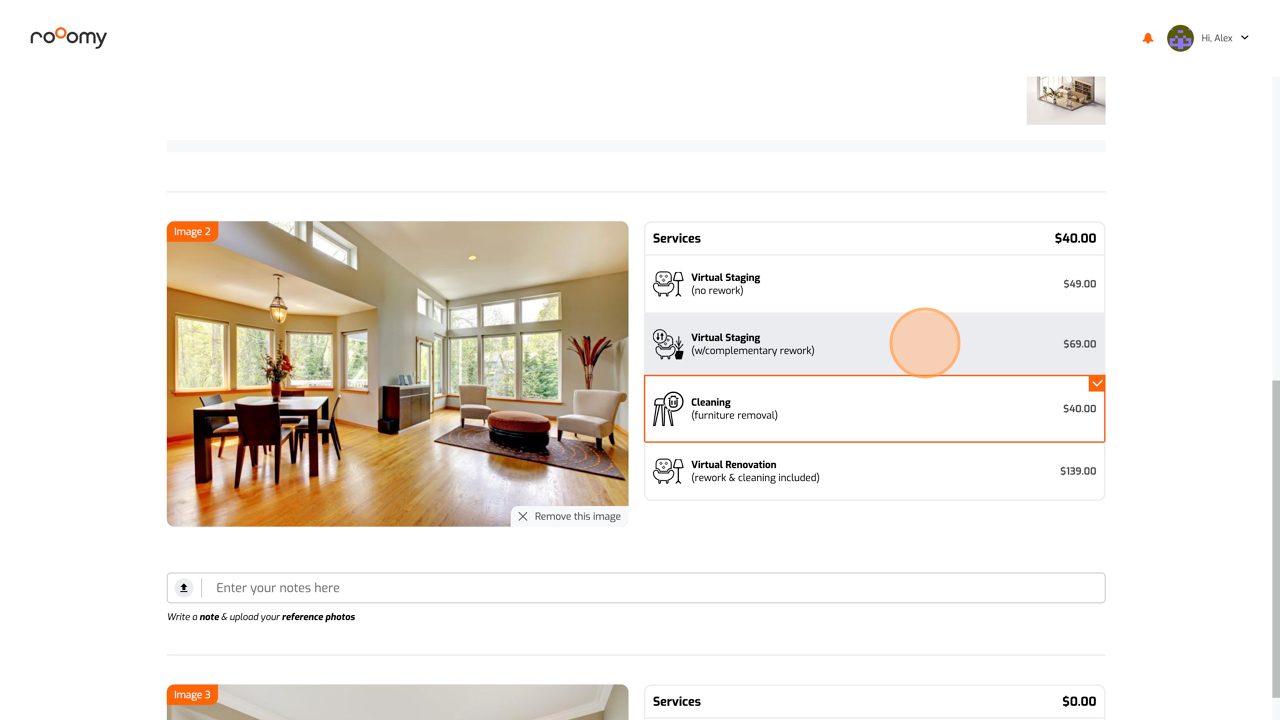Click the Services heading of Image 3

677,701
